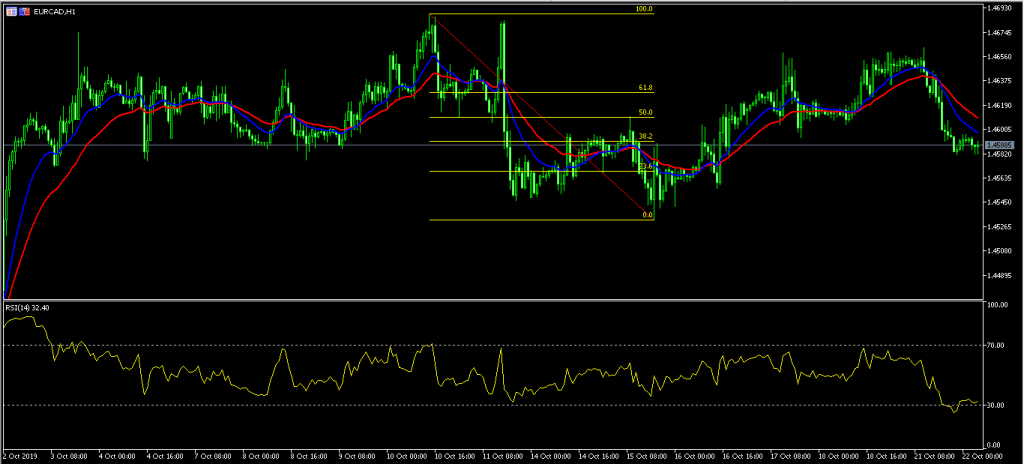Click the current price tag 1.45885
Screen dimensions: 1024x464
coord(1000,146)
